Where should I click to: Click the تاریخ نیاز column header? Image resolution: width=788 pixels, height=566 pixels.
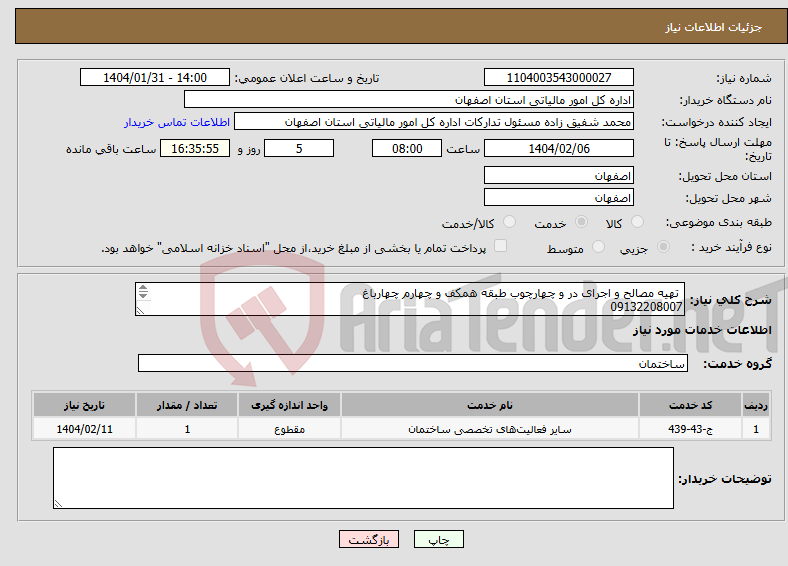point(84,405)
